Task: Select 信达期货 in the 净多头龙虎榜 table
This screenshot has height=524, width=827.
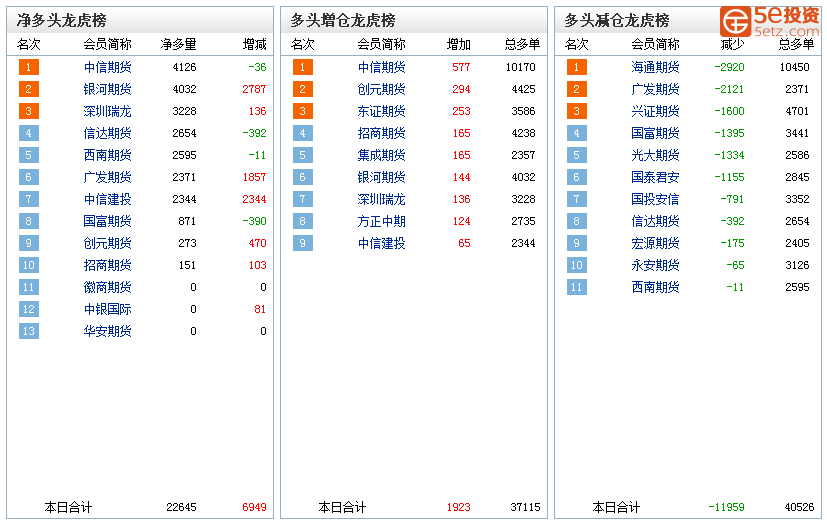Action: click(x=108, y=133)
